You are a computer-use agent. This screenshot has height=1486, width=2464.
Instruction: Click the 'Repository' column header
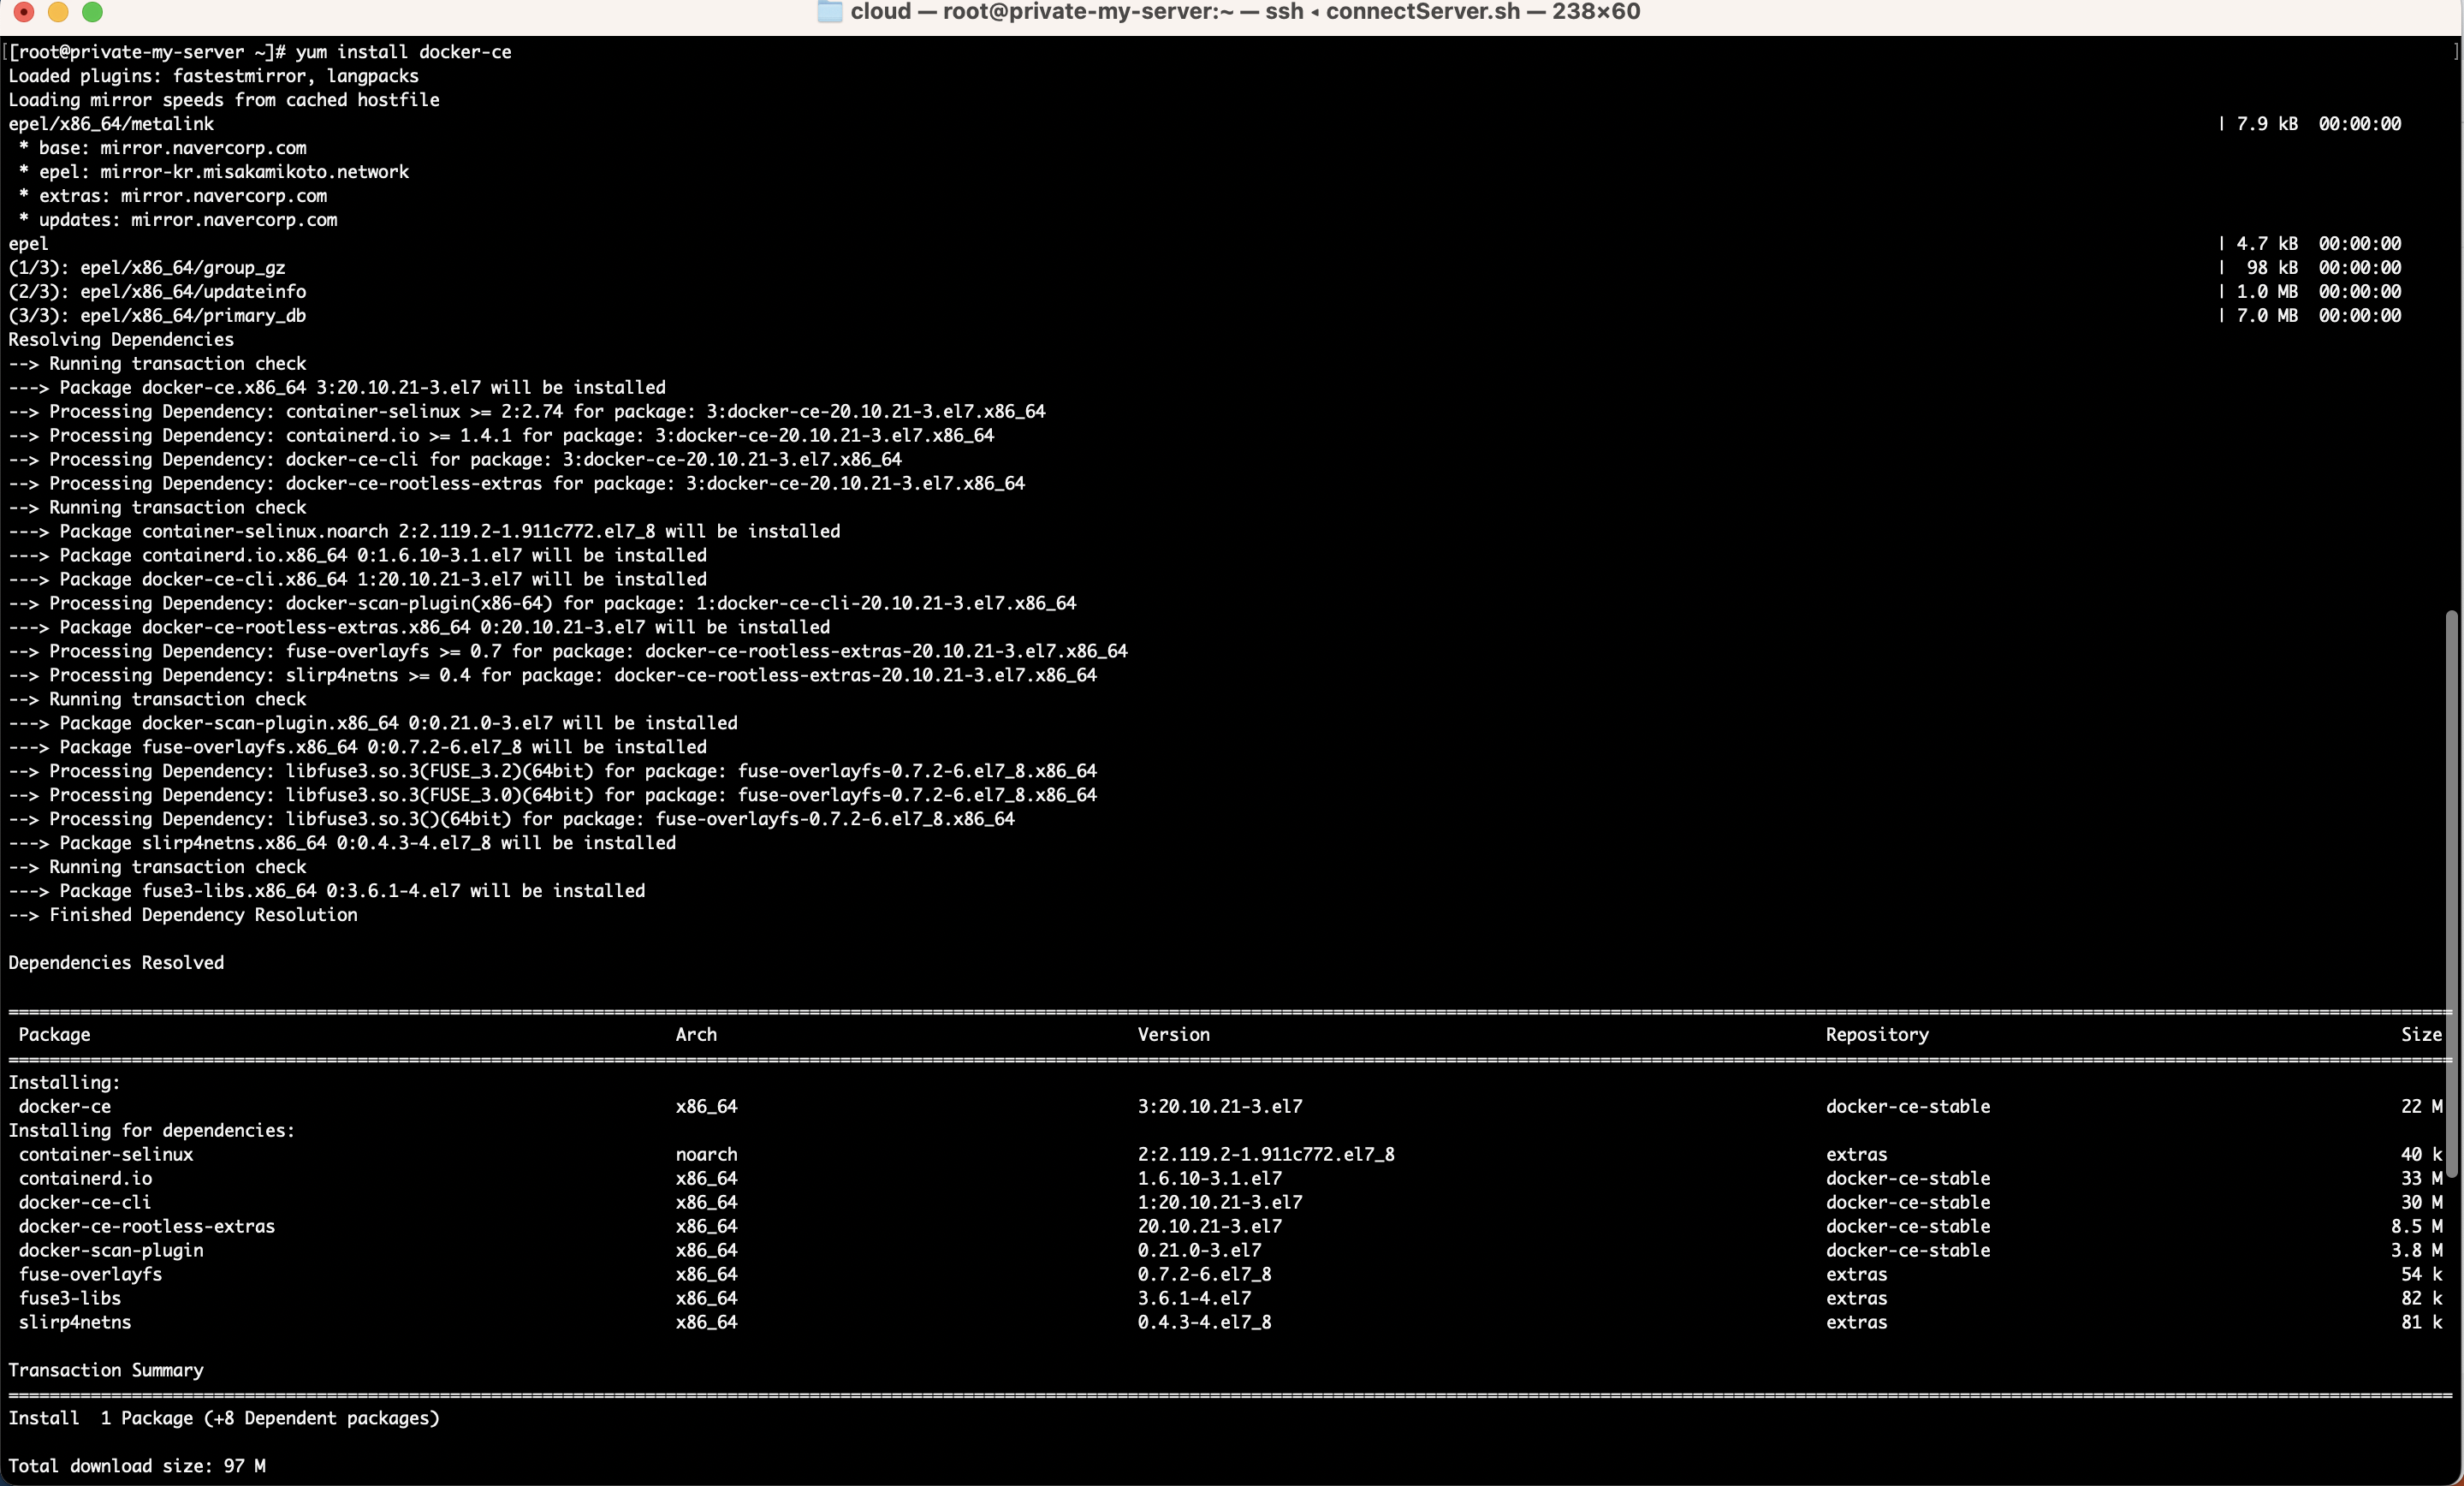click(1876, 1035)
